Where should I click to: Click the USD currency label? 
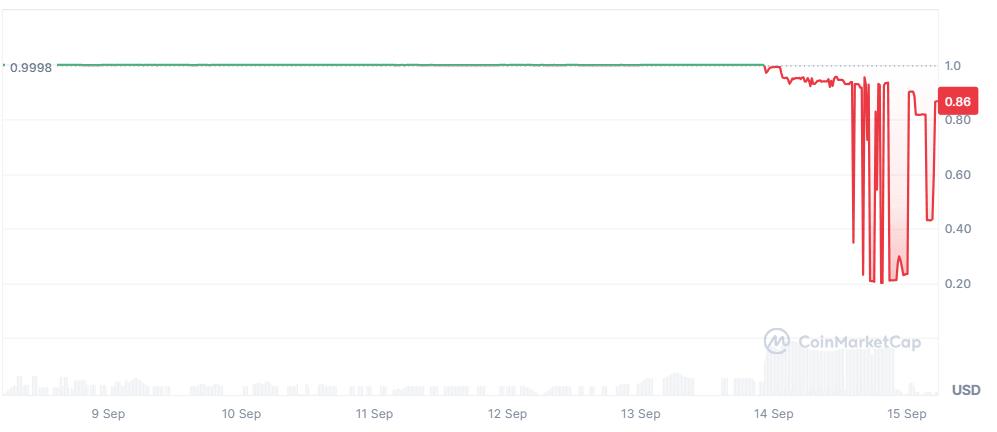[x=965, y=389]
